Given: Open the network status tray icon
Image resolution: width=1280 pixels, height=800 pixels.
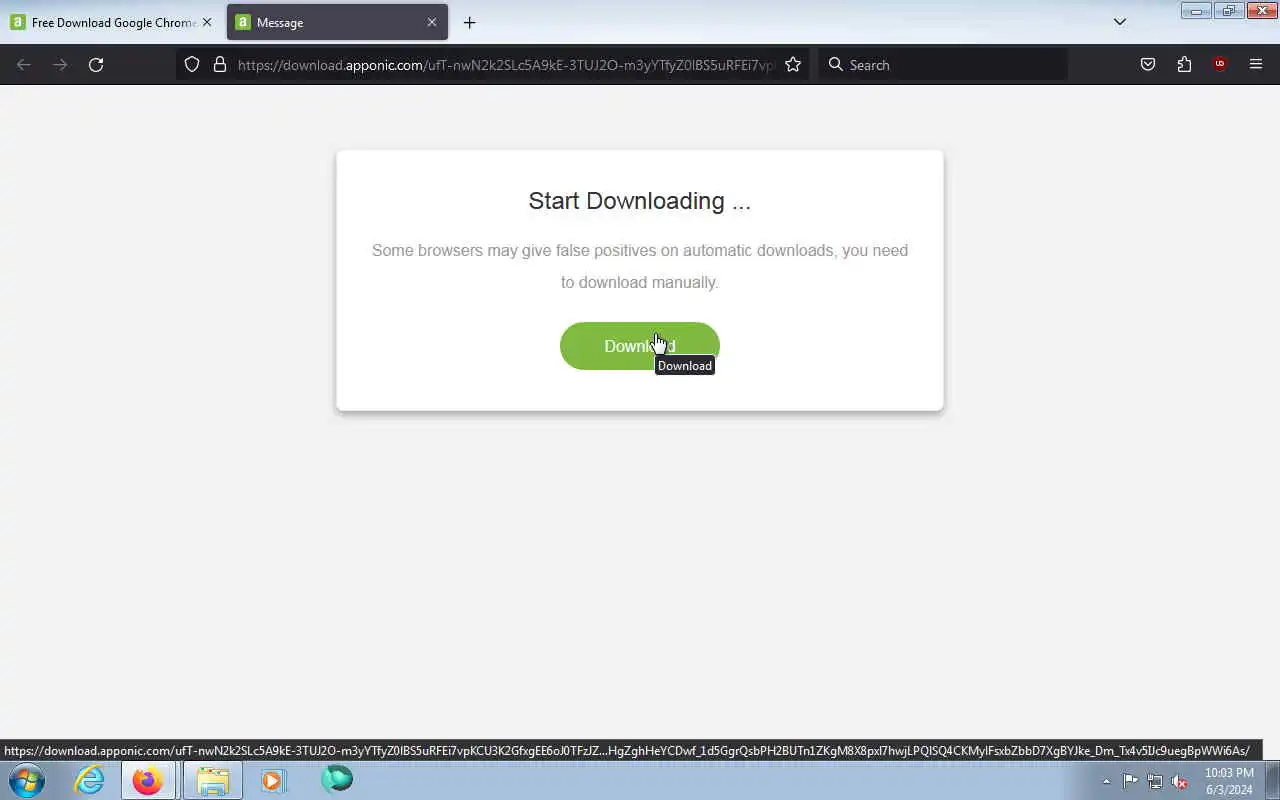Looking at the screenshot, I should click(x=1155, y=781).
